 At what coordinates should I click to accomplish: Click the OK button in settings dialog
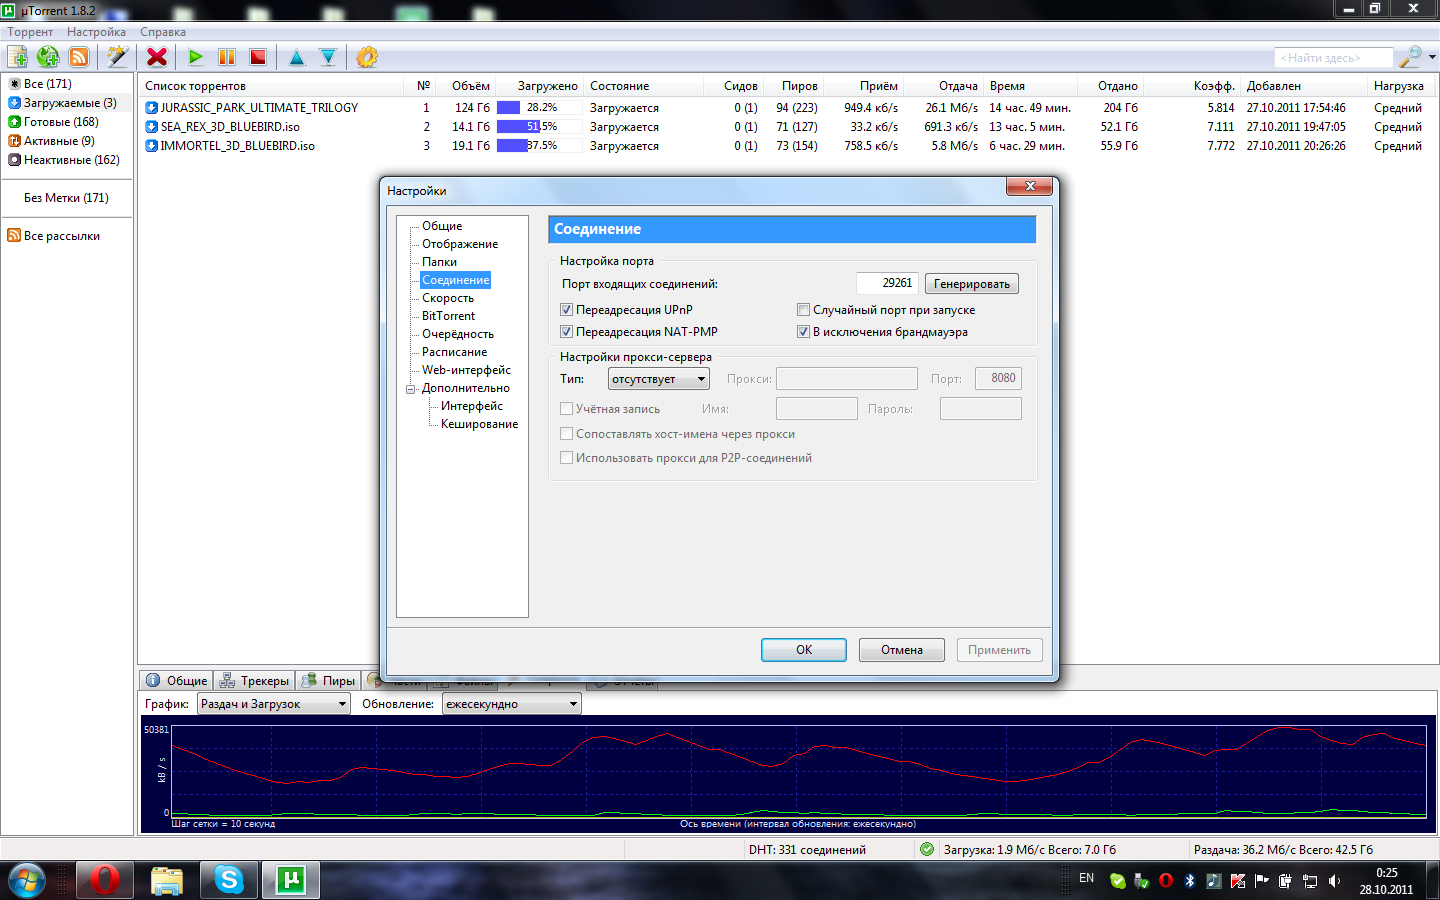pos(804,650)
